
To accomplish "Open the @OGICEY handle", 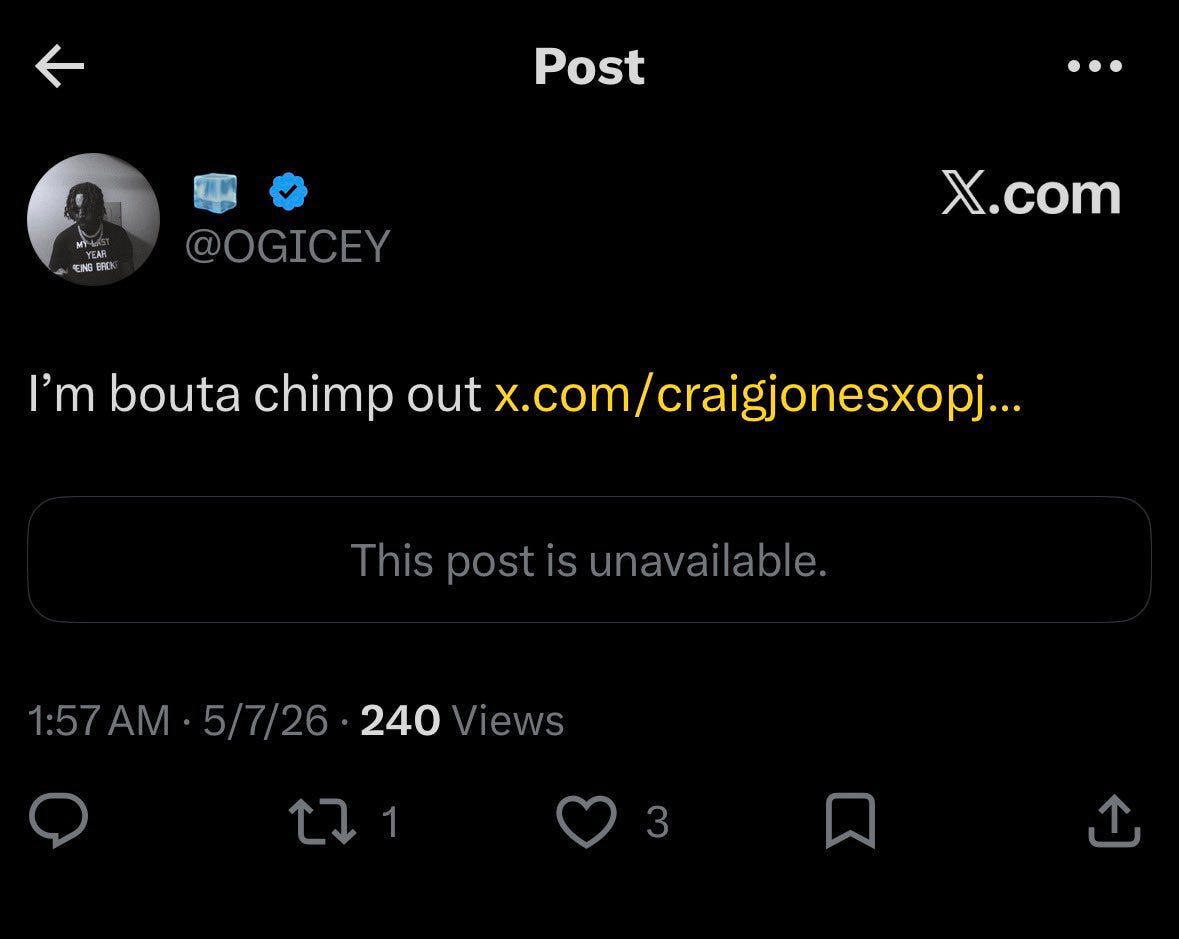I will (288, 246).
